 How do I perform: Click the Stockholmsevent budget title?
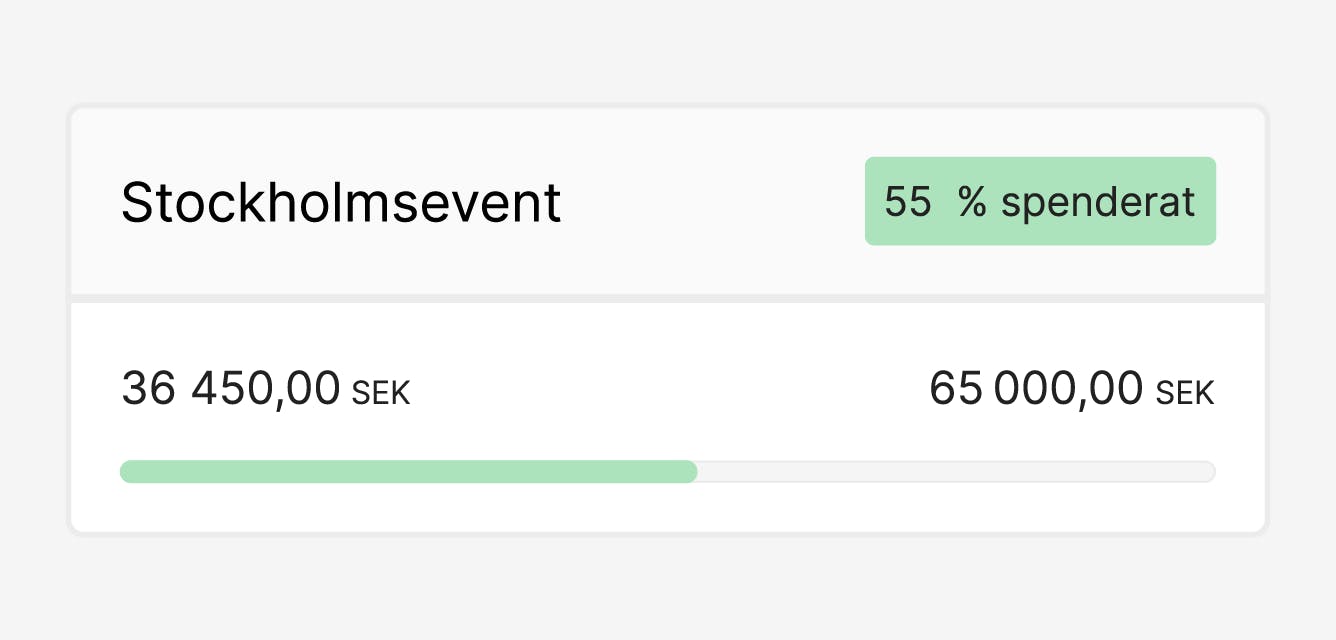(341, 203)
